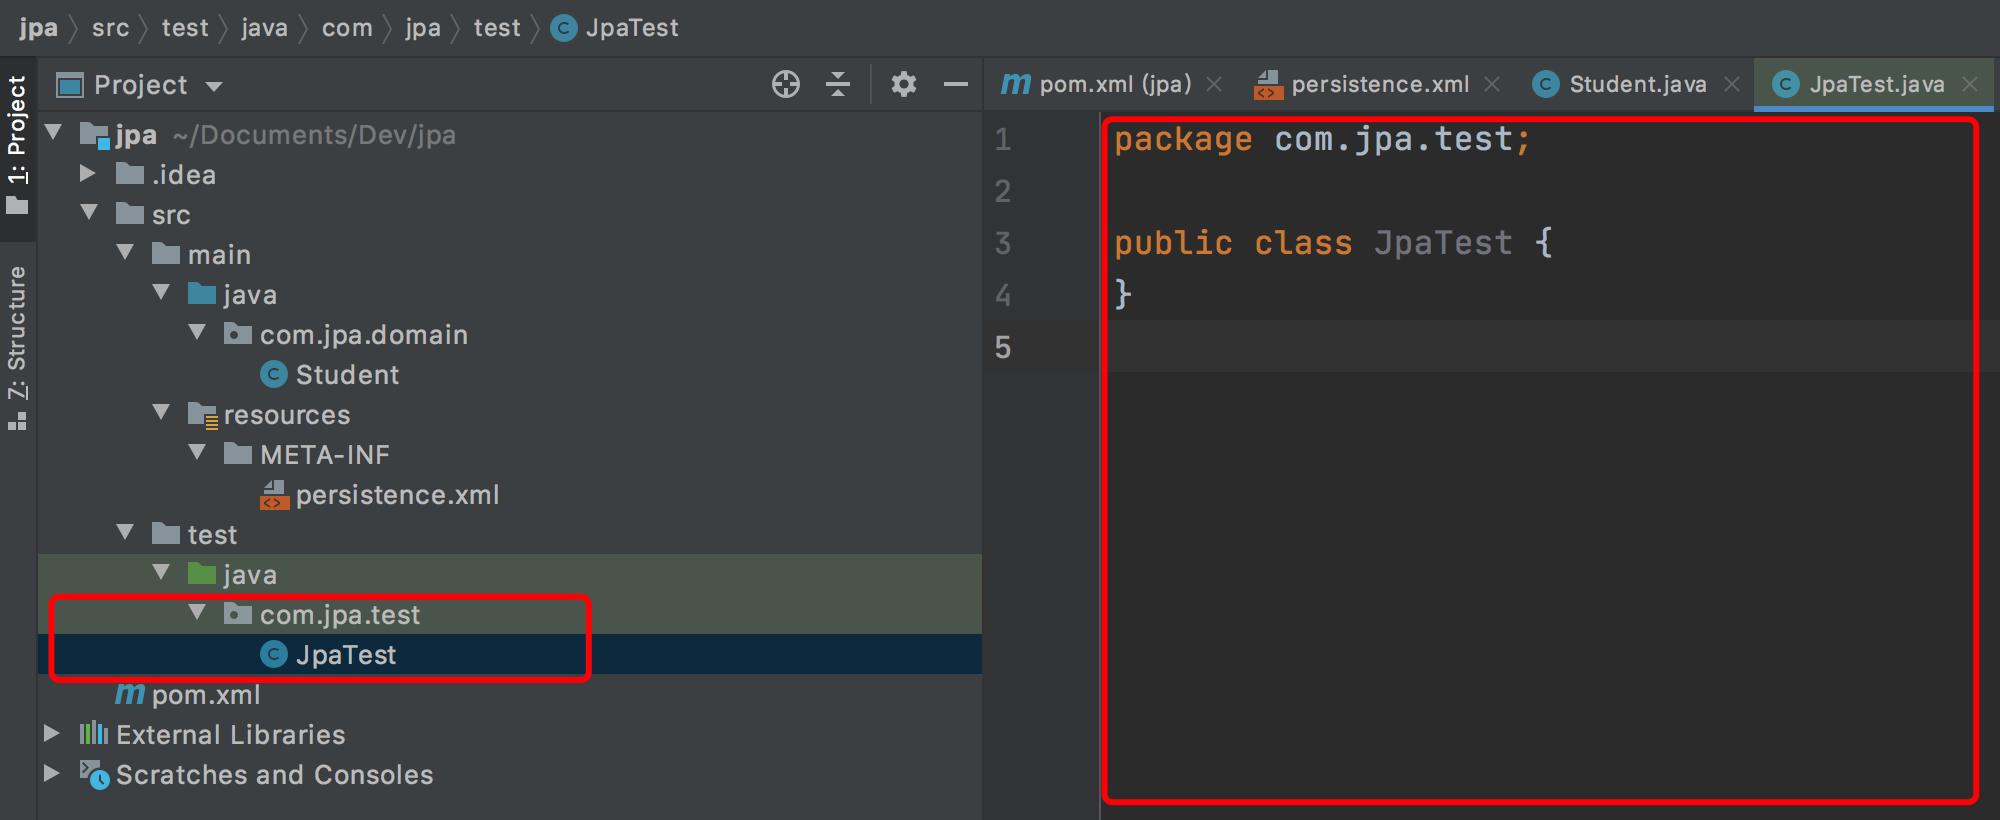Click the blue main java source folder icon

[x=202, y=293]
